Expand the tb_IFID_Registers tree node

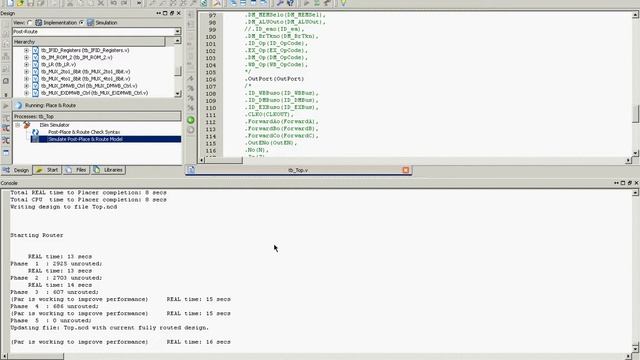tap(27, 50)
